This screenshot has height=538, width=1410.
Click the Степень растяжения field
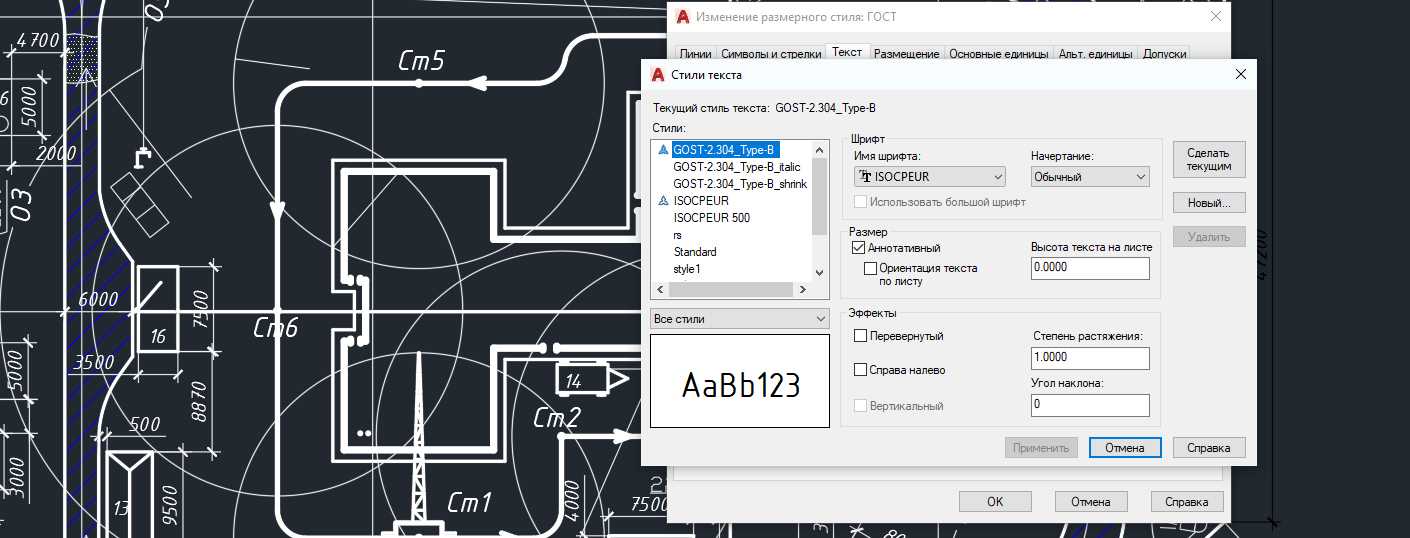pyautogui.click(x=1090, y=358)
